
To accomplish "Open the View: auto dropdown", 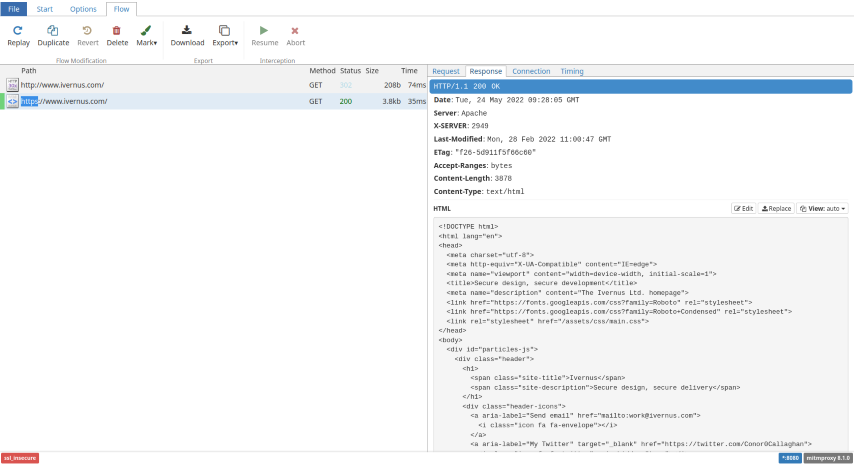I will (x=823, y=208).
